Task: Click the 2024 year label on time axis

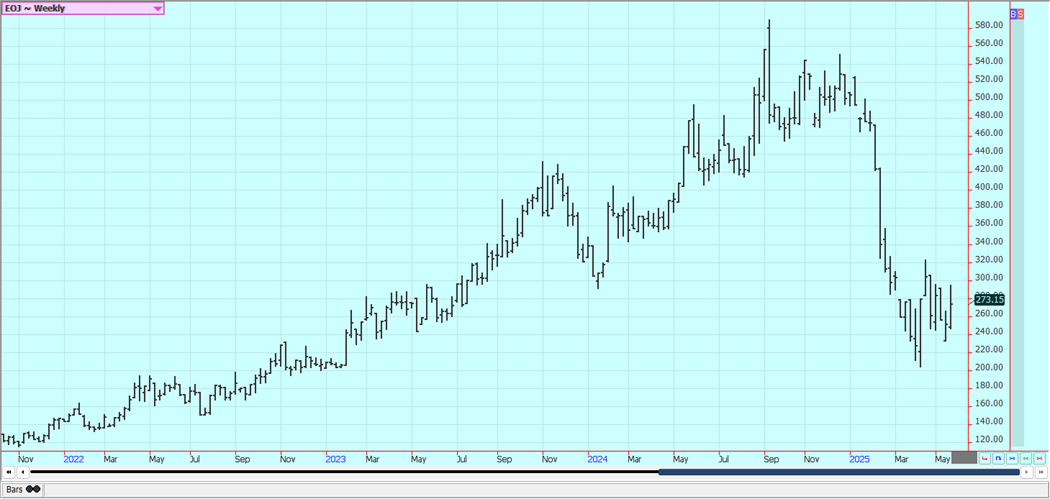Action: click(x=598, y=459)
